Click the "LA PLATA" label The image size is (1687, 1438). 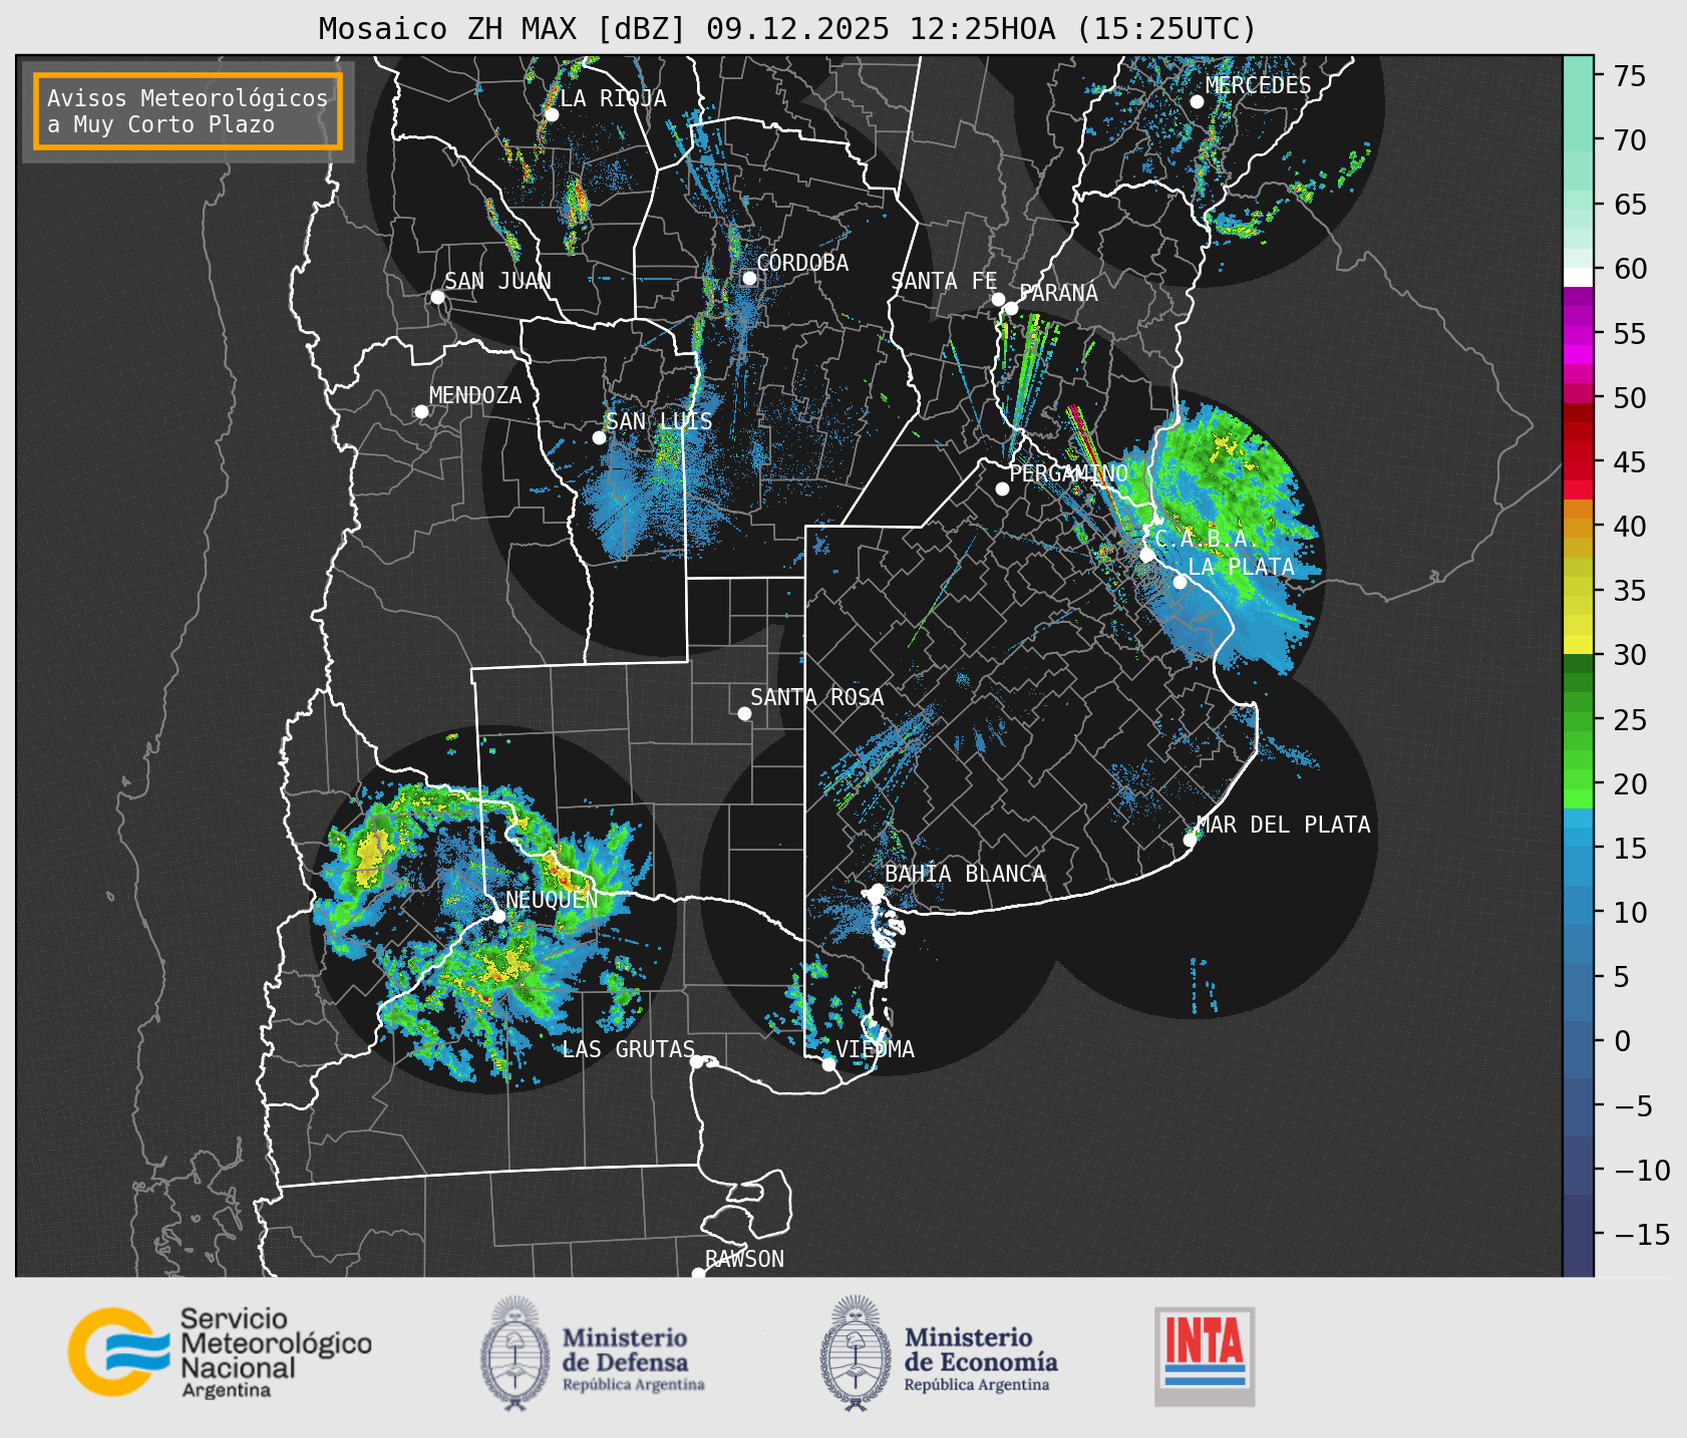coord(1241,567)
